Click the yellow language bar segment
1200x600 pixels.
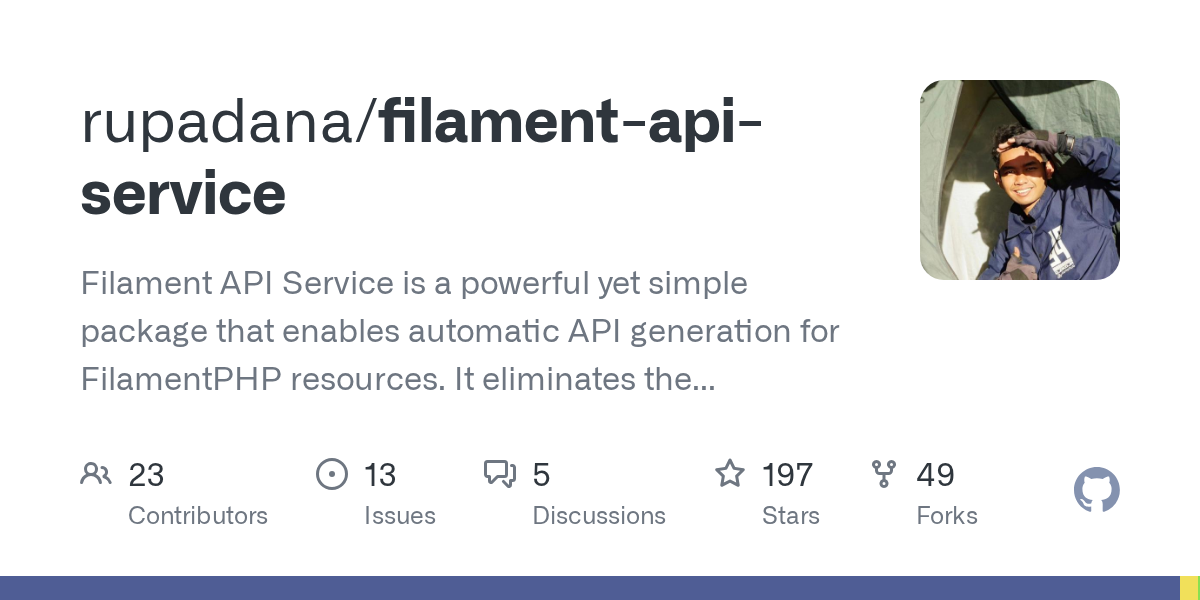point(1189,588)
